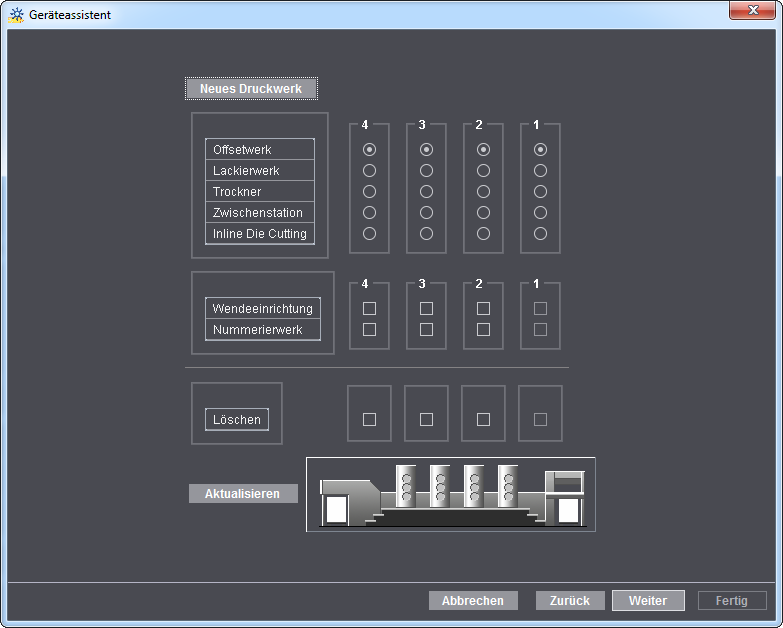Select Zwischenstation for unit 4
Viewport: 783px width, 628px height.
click(370, 213)
